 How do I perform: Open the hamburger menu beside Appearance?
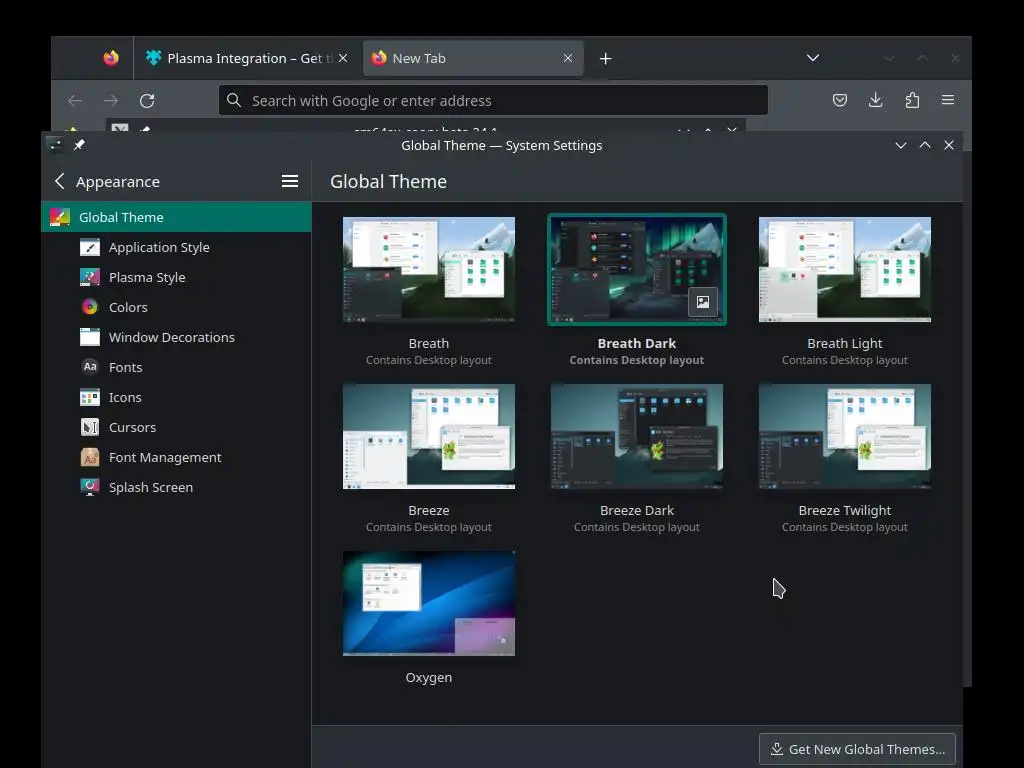290,181
